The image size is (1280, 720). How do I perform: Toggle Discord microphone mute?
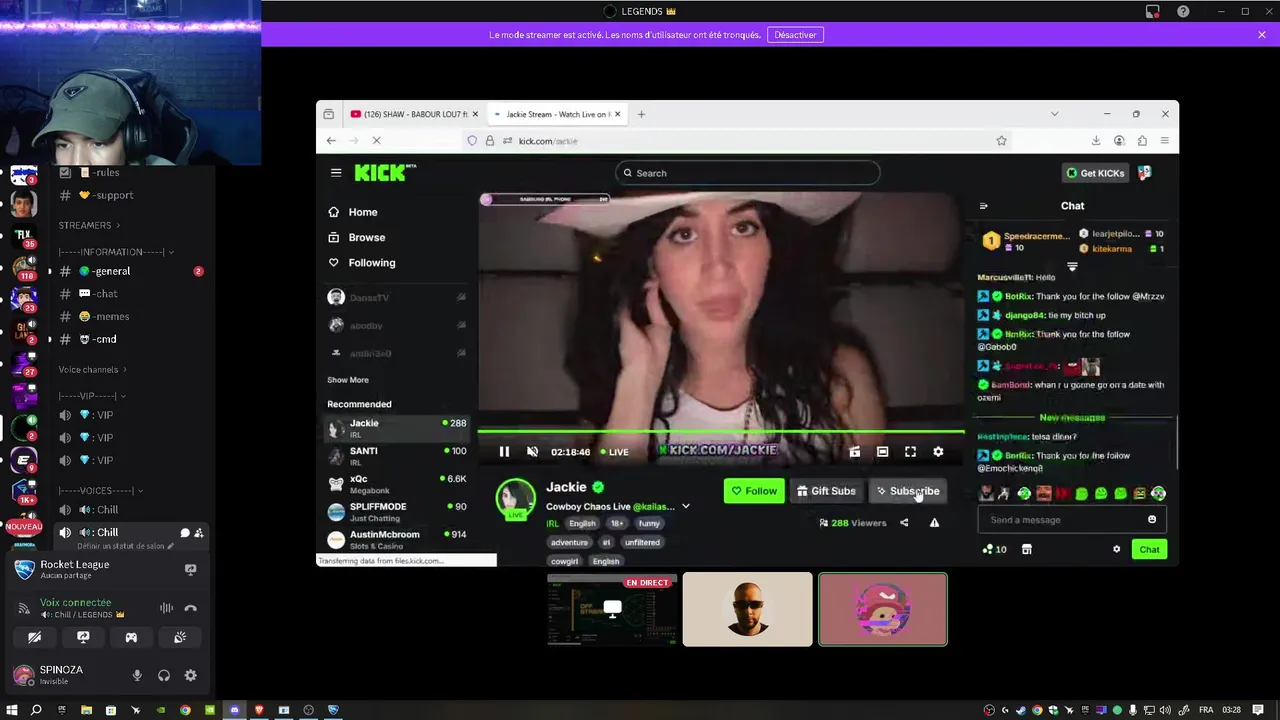[137, 676]
